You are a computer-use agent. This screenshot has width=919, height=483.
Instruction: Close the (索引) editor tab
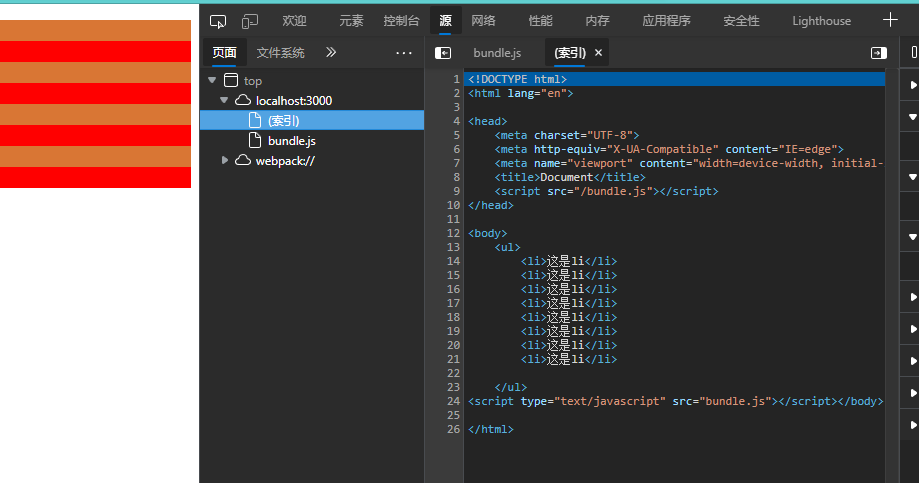click(598, 53)
